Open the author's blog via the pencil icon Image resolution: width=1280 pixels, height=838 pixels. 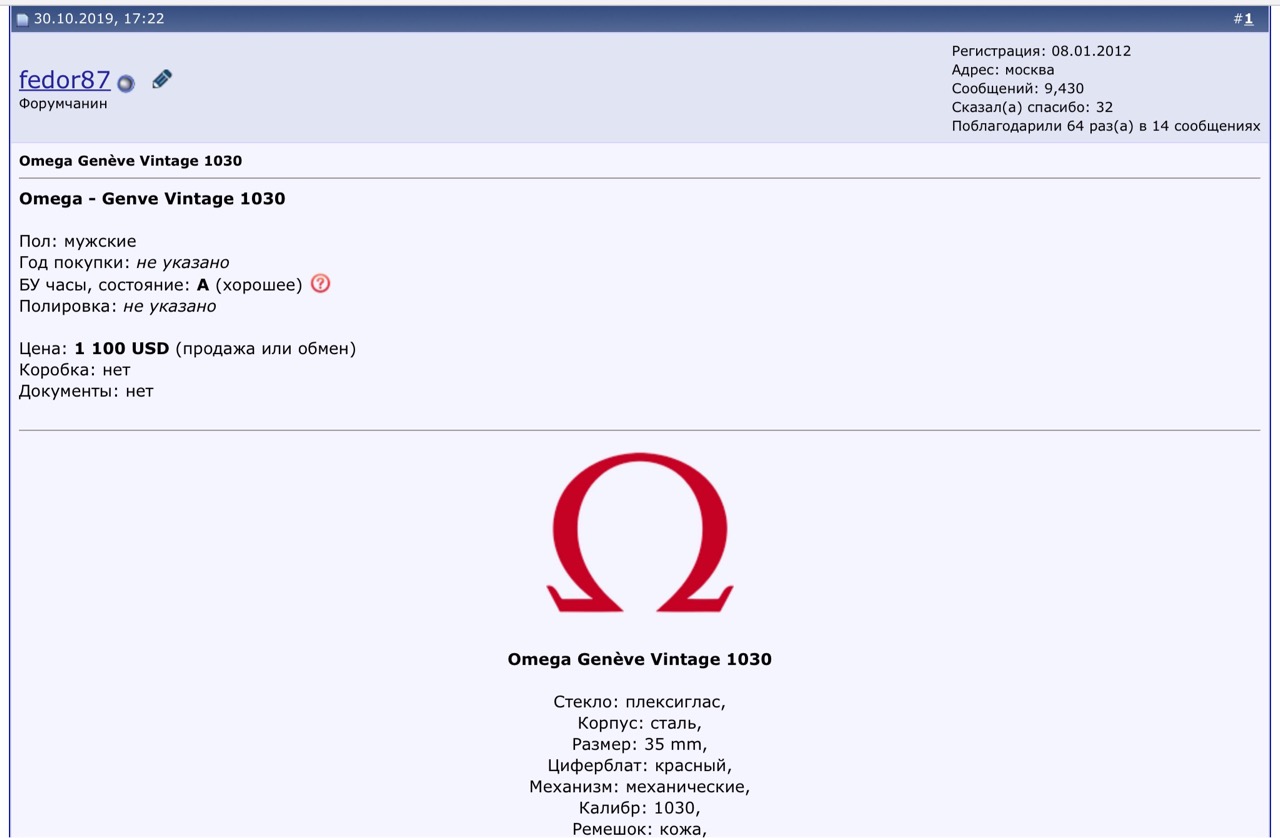(x=162, y=79)
